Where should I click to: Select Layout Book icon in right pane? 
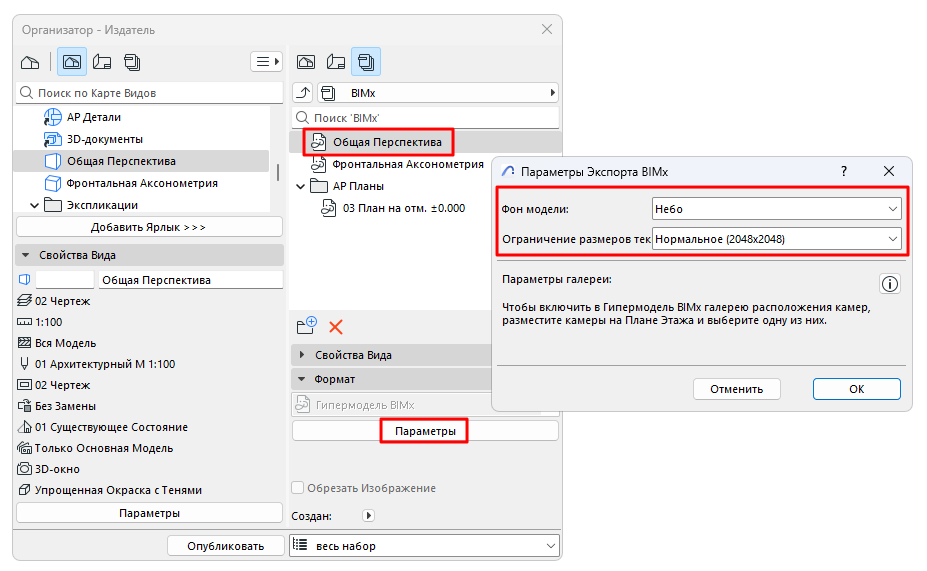pos(336,62)
